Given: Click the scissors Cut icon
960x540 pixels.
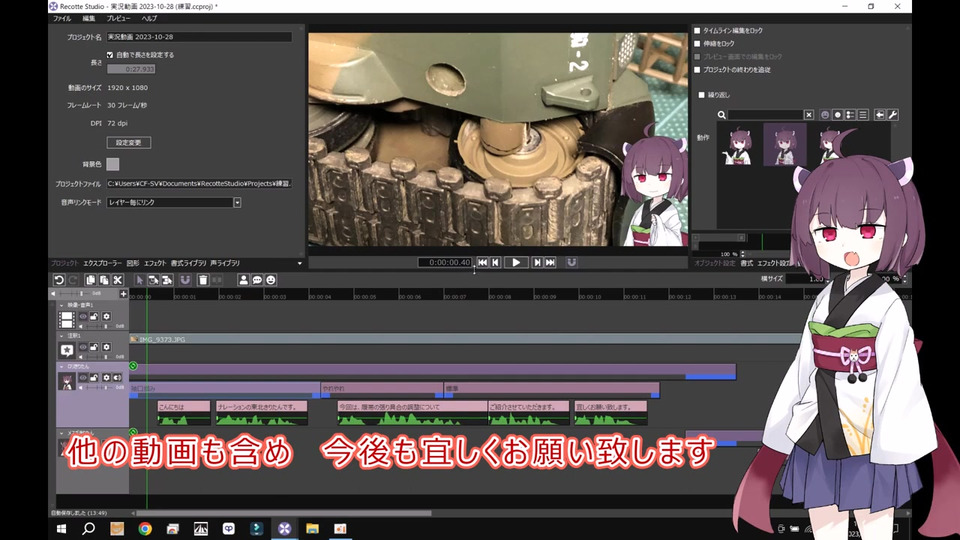Looking at the screenshot, I should tap(118, 280).
